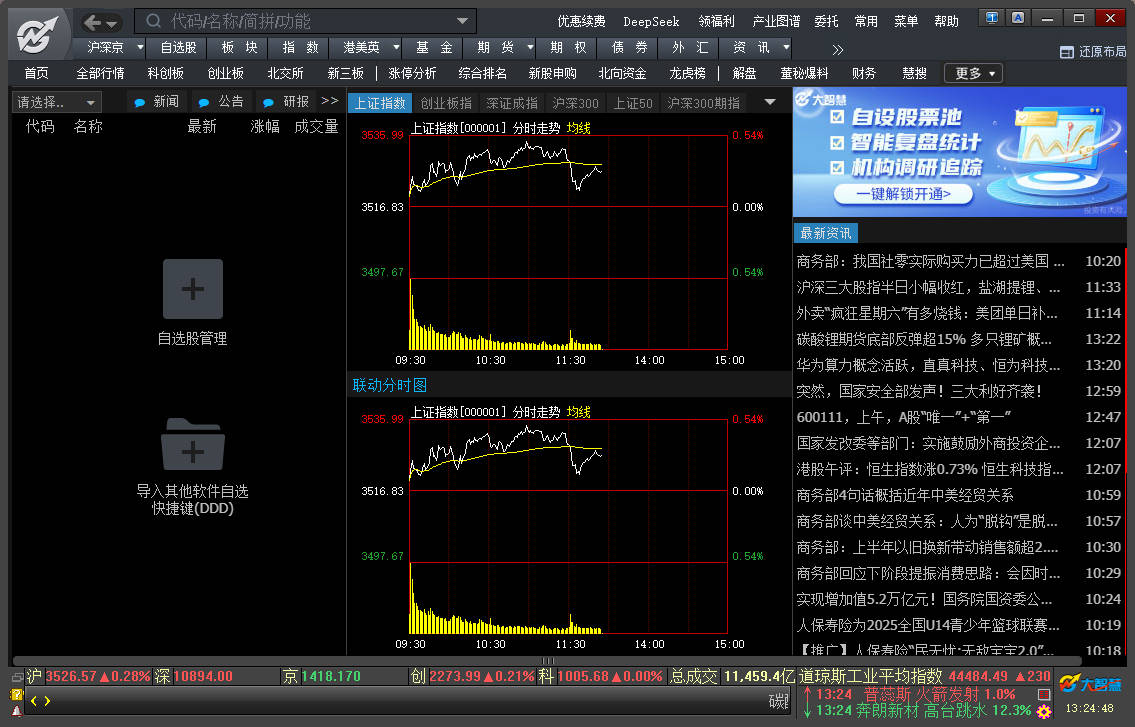This screenshot has height=727, width=1135.
Task: Click the blue monitor icon in title bar
Action: pyautogui.click(x=991, y=18)
